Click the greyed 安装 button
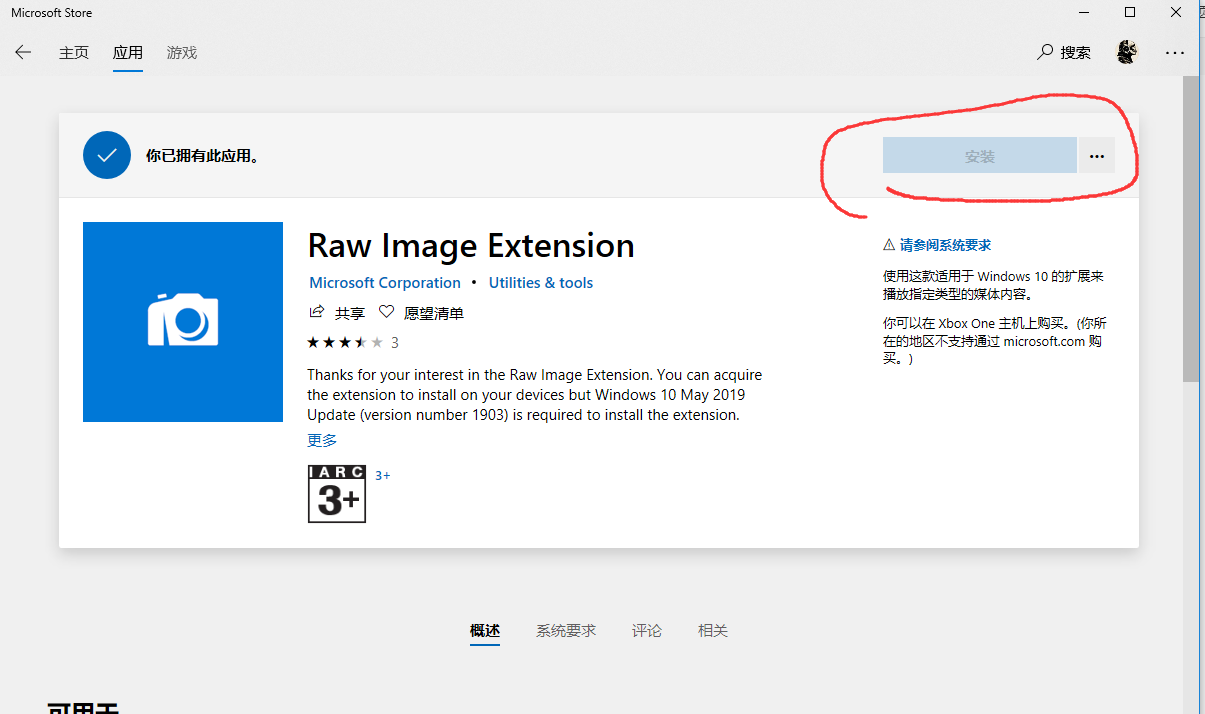 click(979, 155)
